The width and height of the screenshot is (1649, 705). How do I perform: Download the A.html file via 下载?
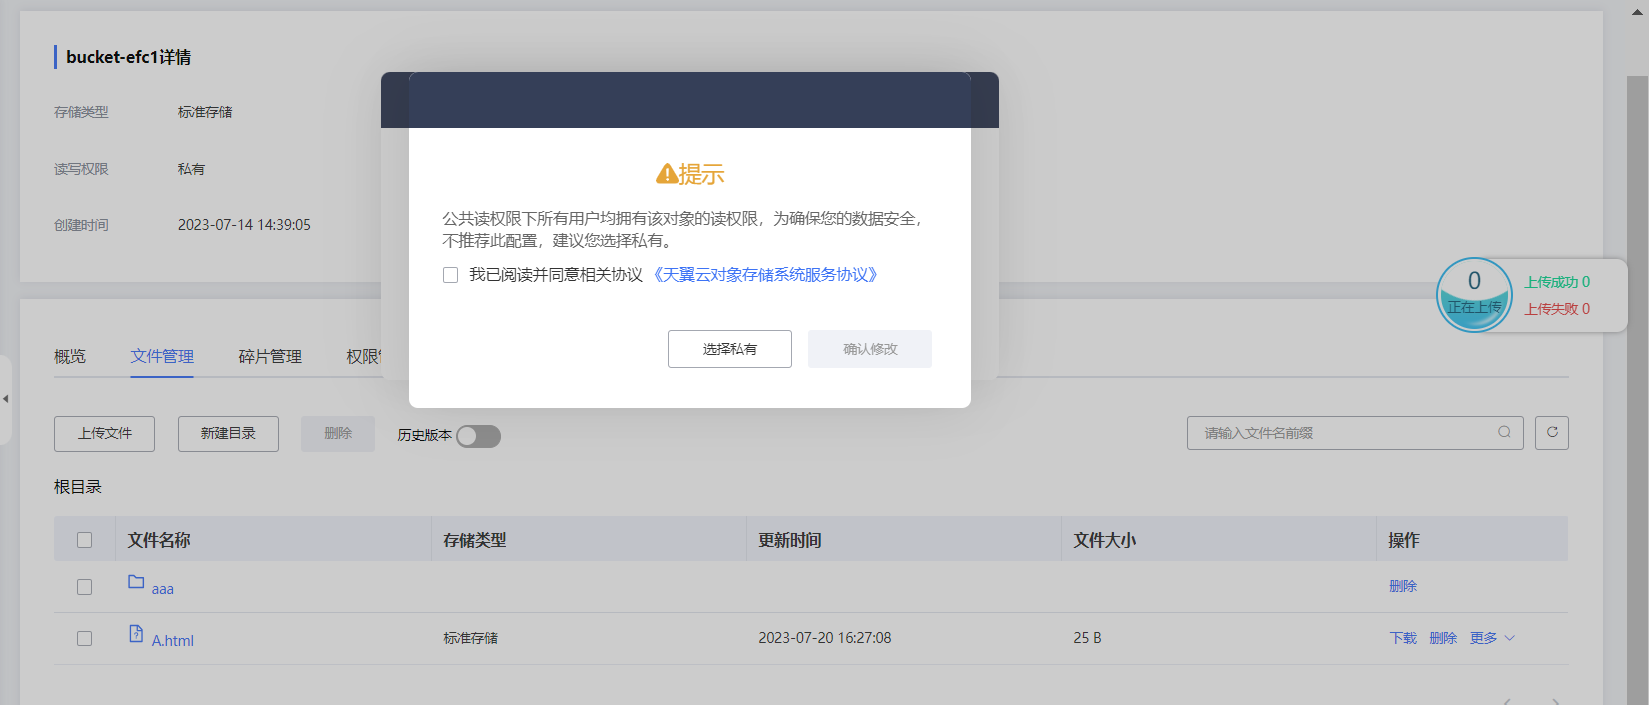coord(1403,638)
